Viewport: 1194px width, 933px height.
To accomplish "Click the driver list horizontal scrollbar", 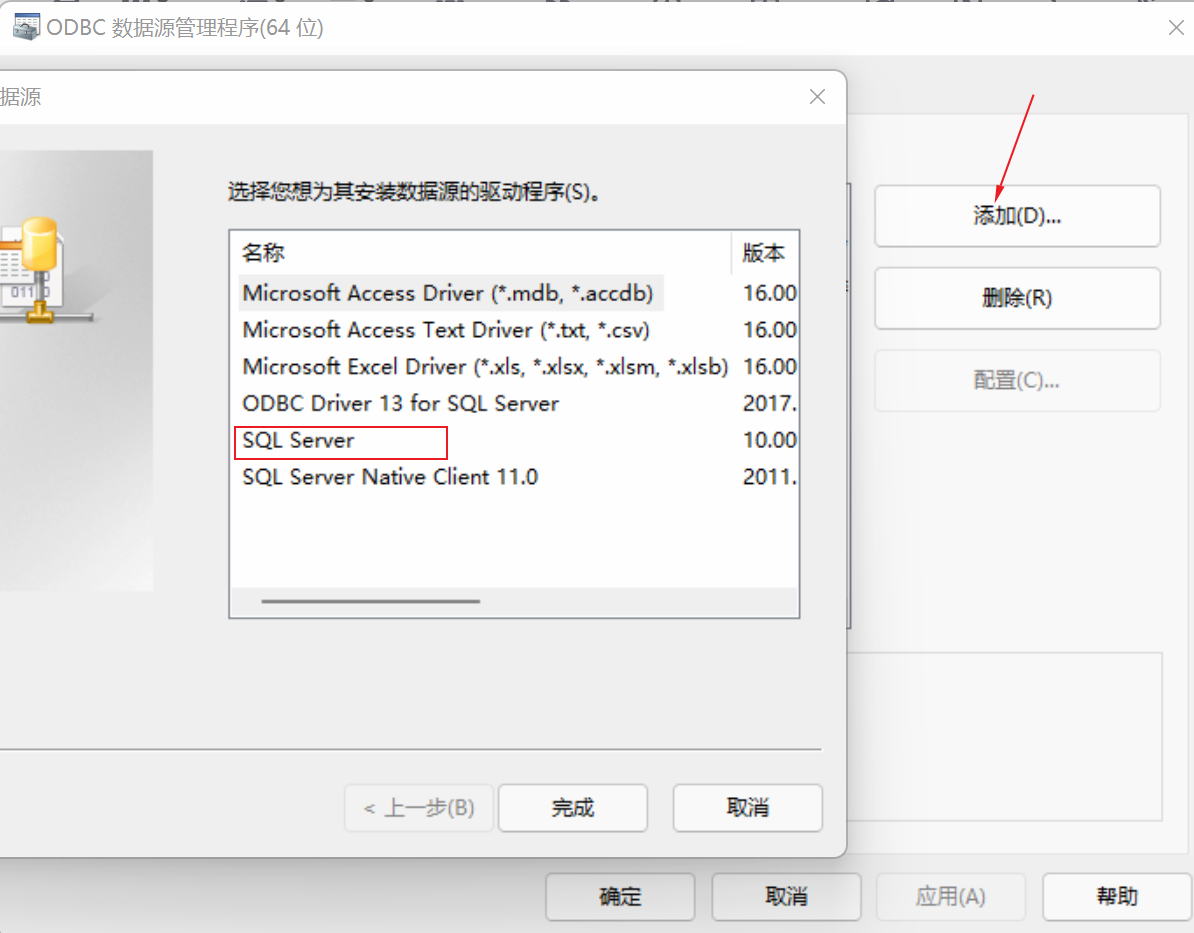I will click(x=370, y=601).
